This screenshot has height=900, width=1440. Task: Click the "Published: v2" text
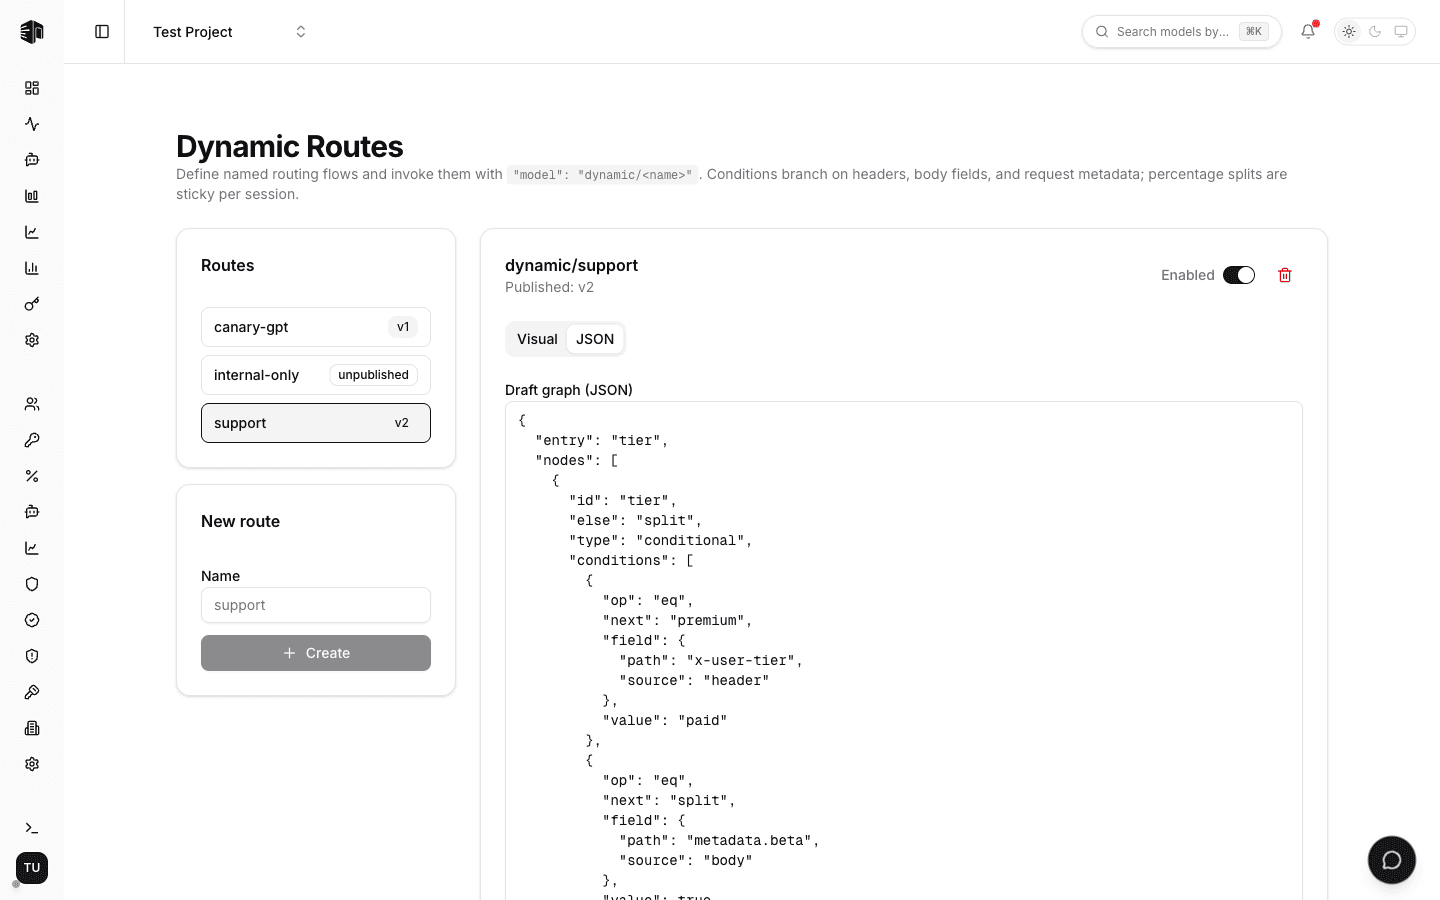click(x=549, y=287)
